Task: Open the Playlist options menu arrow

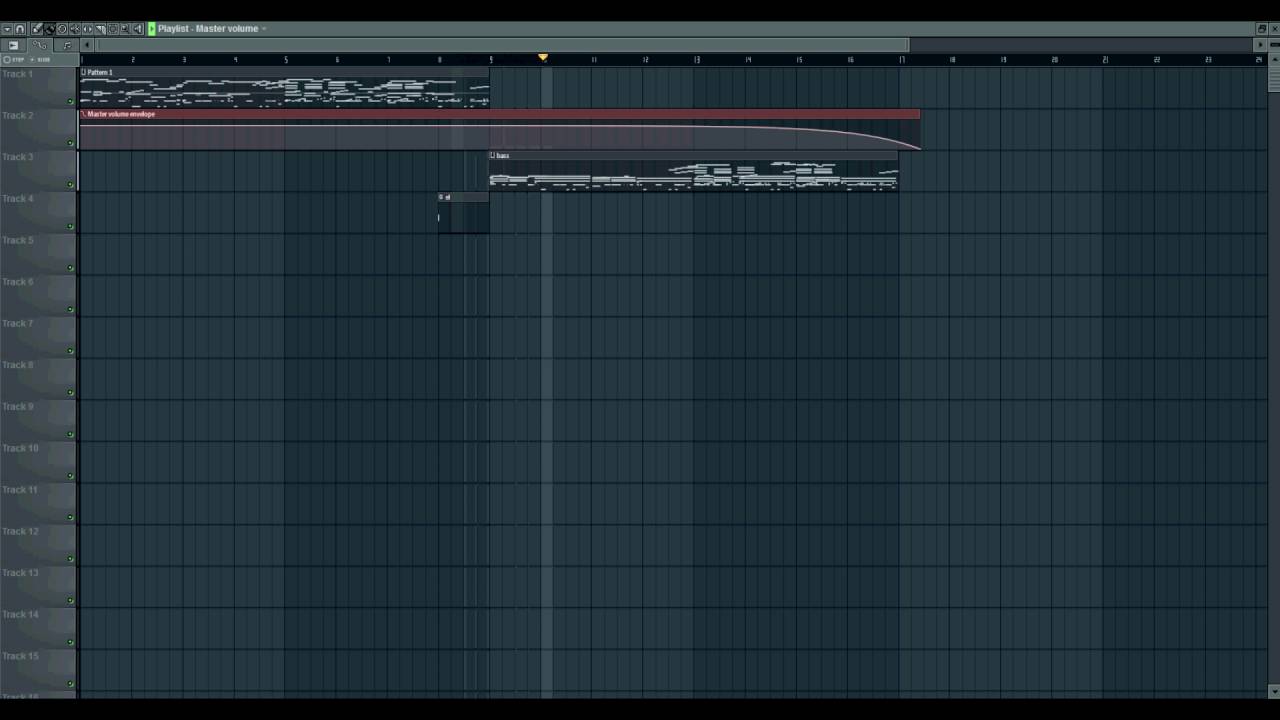Action: 7,29
